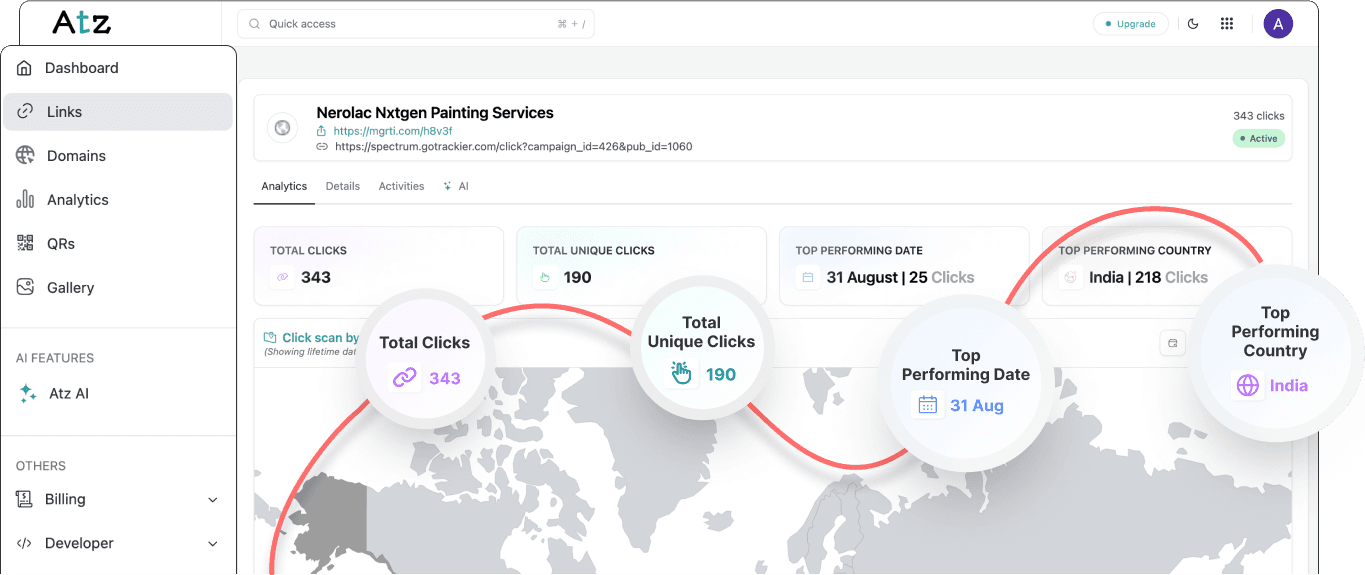This screenshot has height=575, width=1365.
Task: Switch to the AI tab
Action: (x=456, y=186)
